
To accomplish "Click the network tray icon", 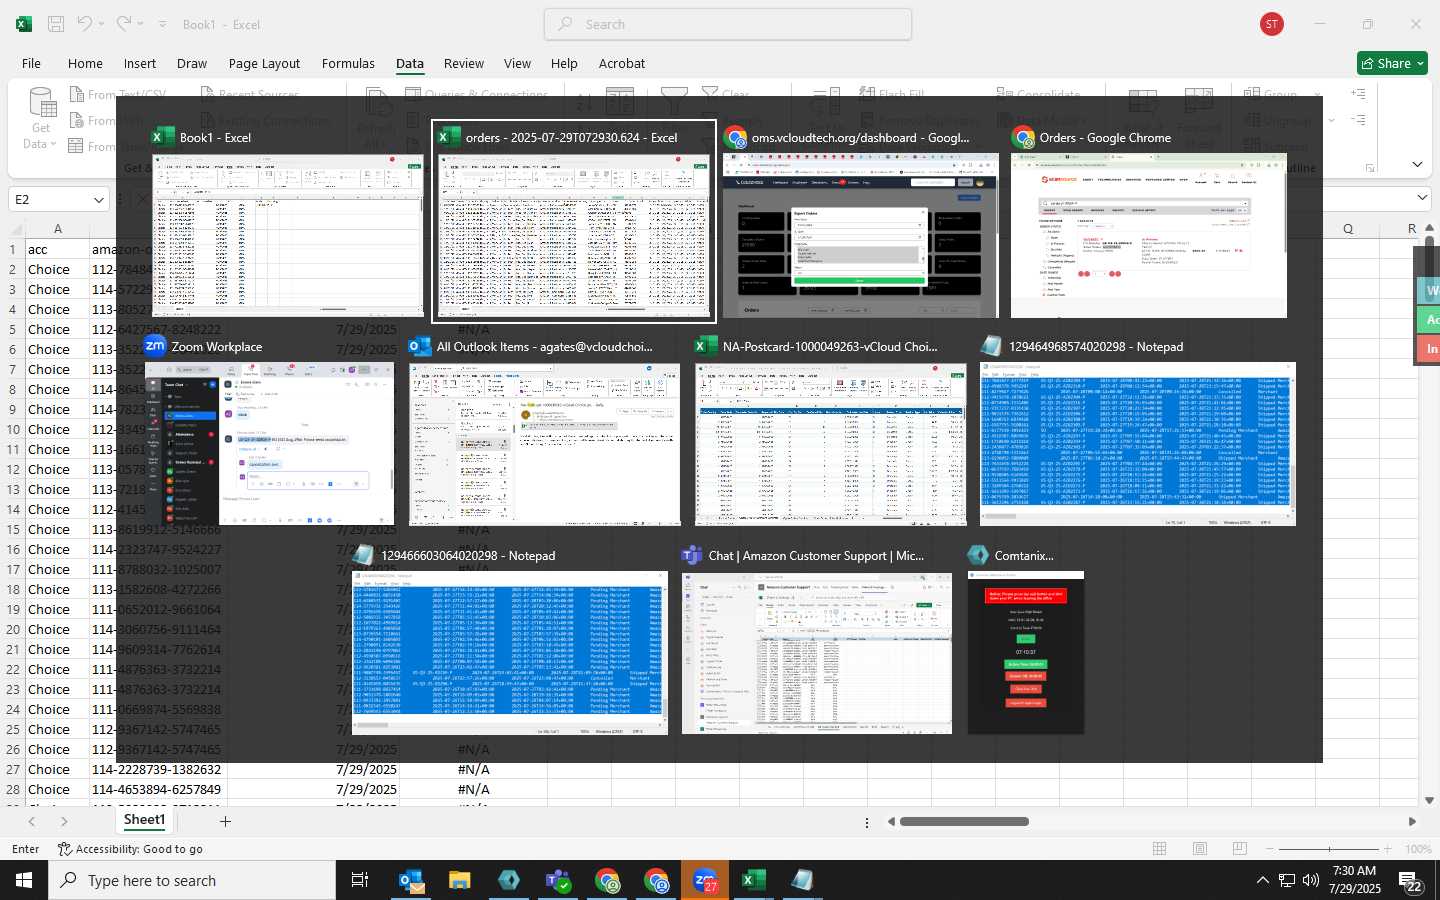I will point(1287,881).
